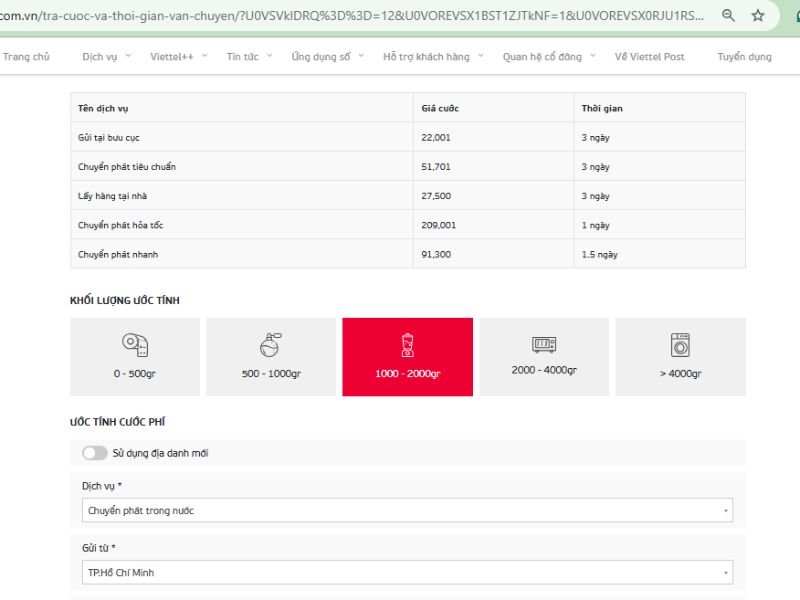Open the Gửi từ province dropdown

click(408, 572)
